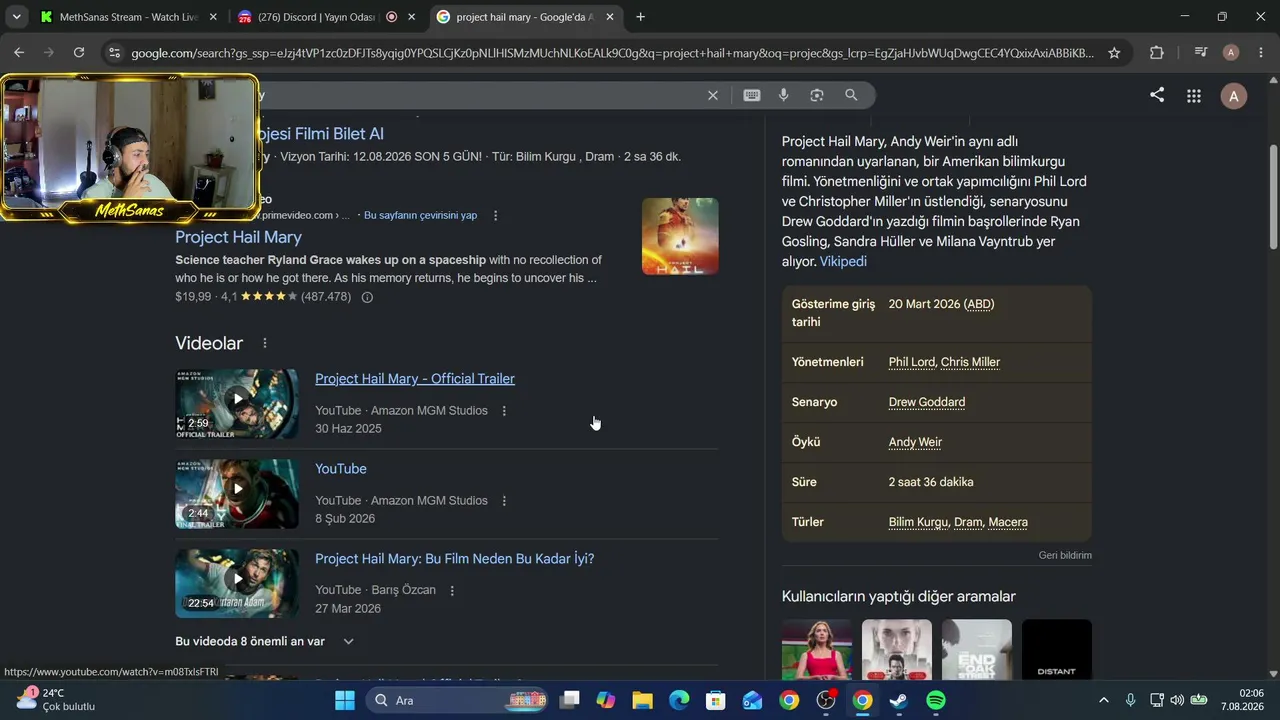Click the page vertical scrollbar

pyautogui.click(x=1273, y=197)
